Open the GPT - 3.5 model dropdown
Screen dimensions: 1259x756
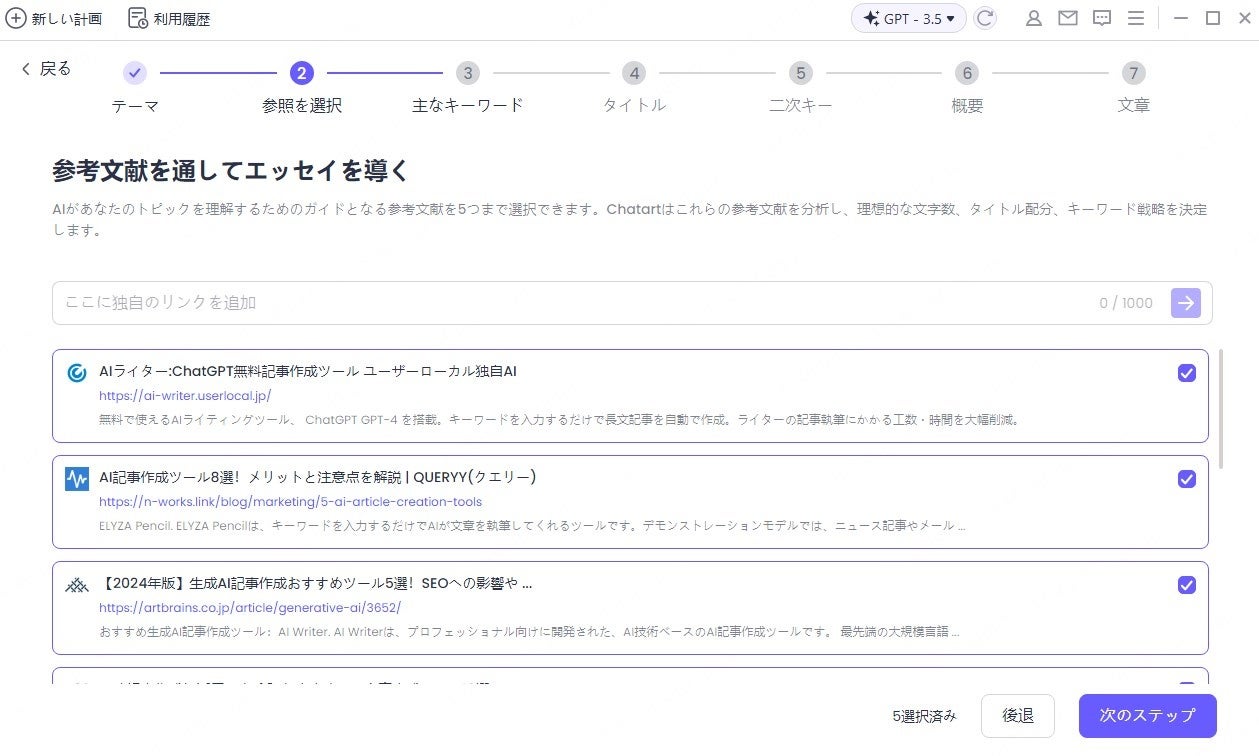click(909, 18)
